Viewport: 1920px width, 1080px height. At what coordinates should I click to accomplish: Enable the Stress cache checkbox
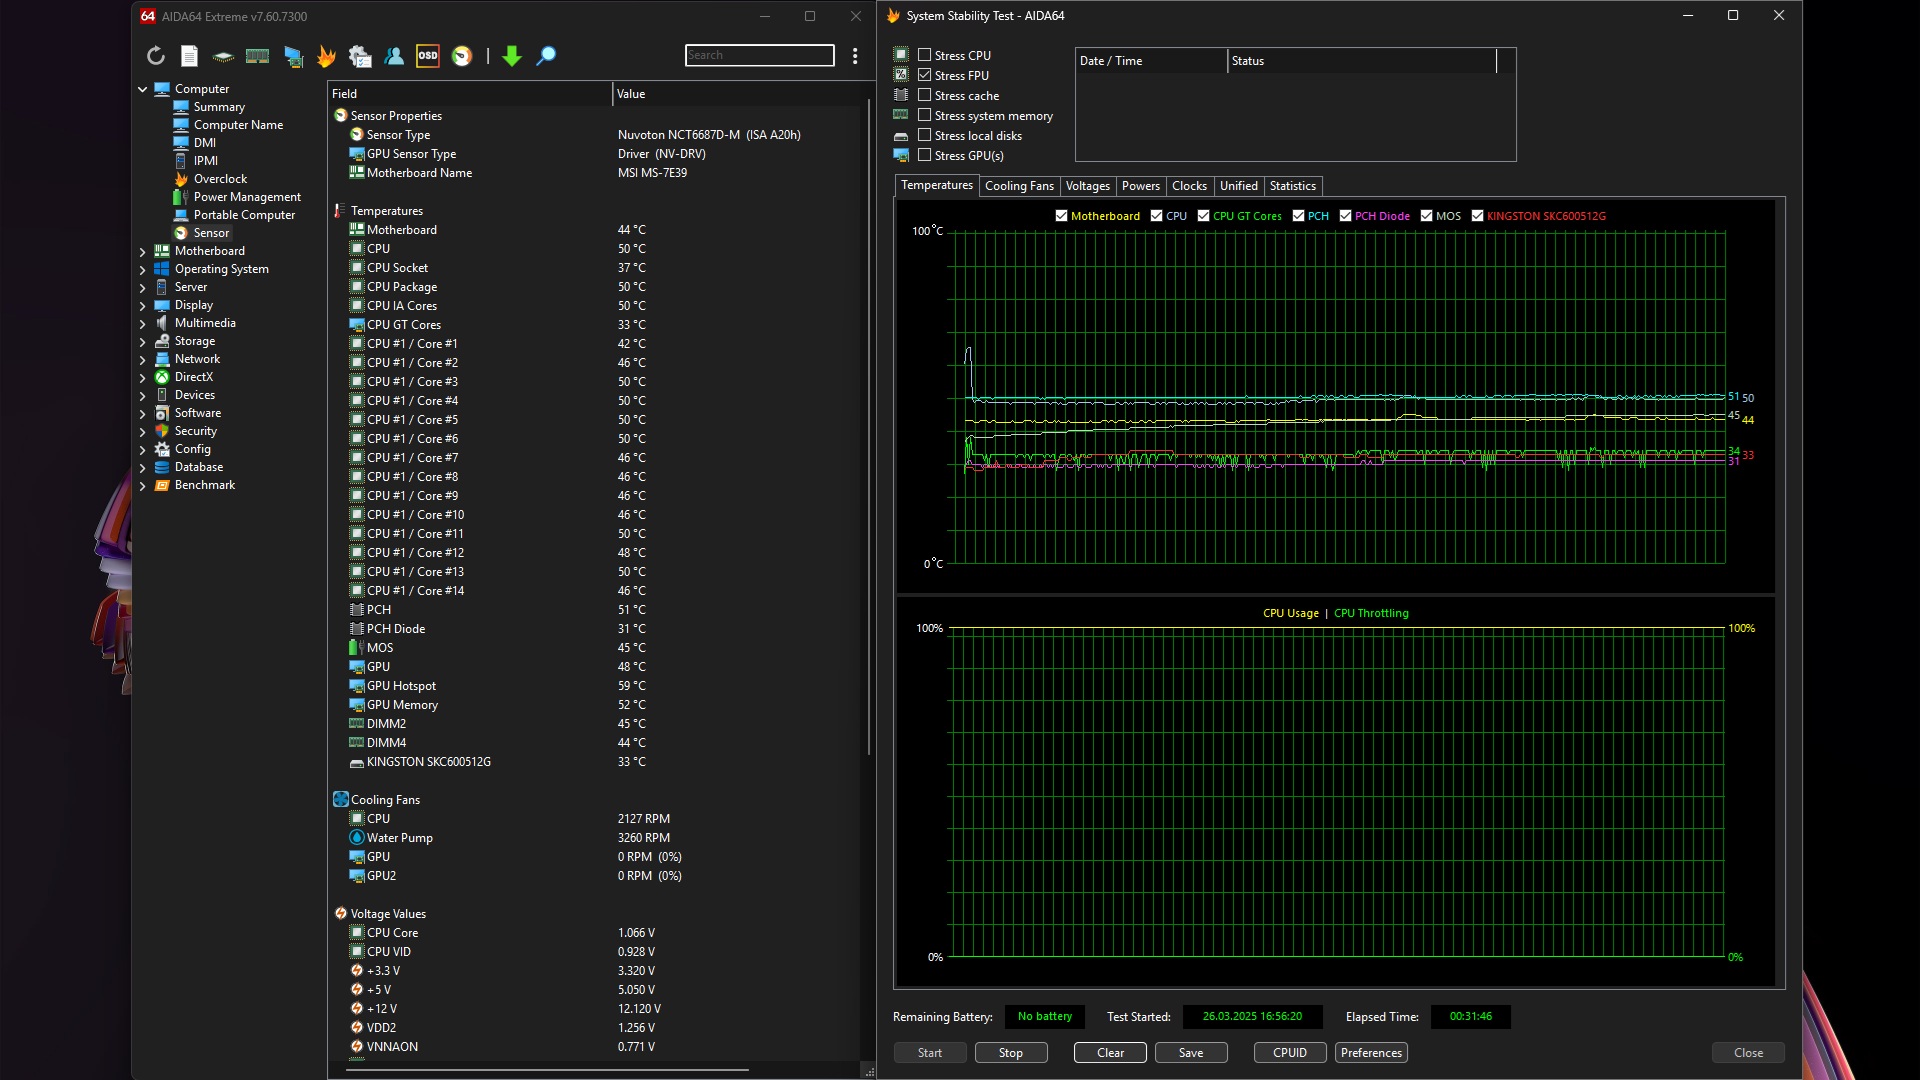[x=925, y=95]
